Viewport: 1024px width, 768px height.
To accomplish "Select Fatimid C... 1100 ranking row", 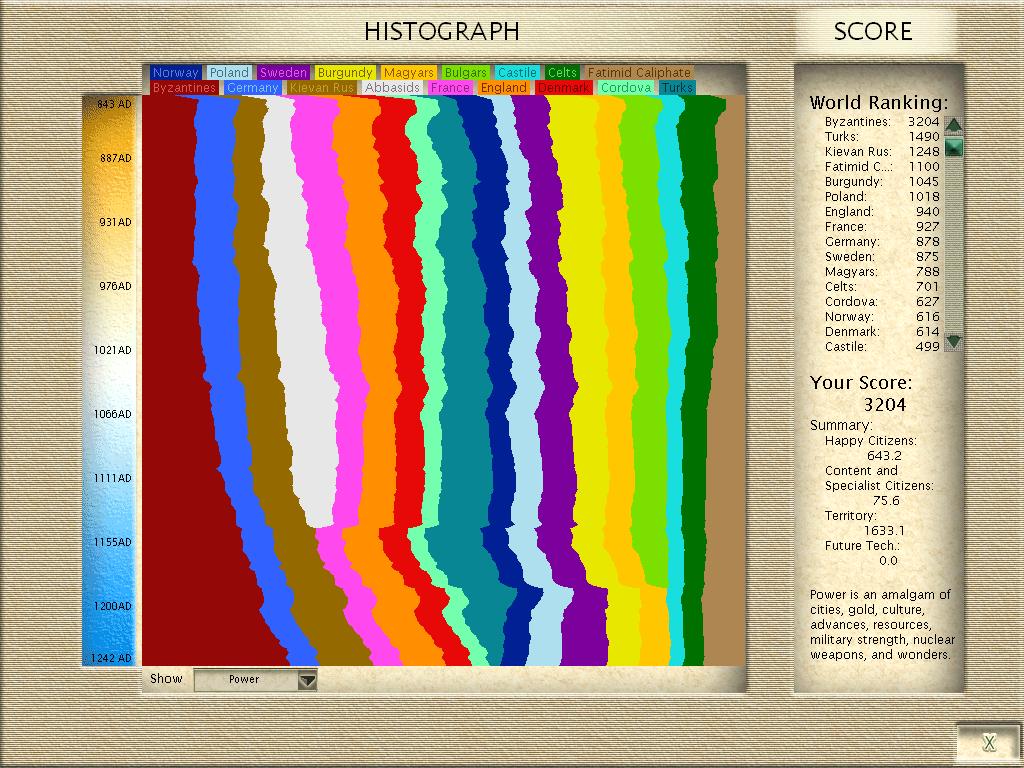I will coord(882,167).
